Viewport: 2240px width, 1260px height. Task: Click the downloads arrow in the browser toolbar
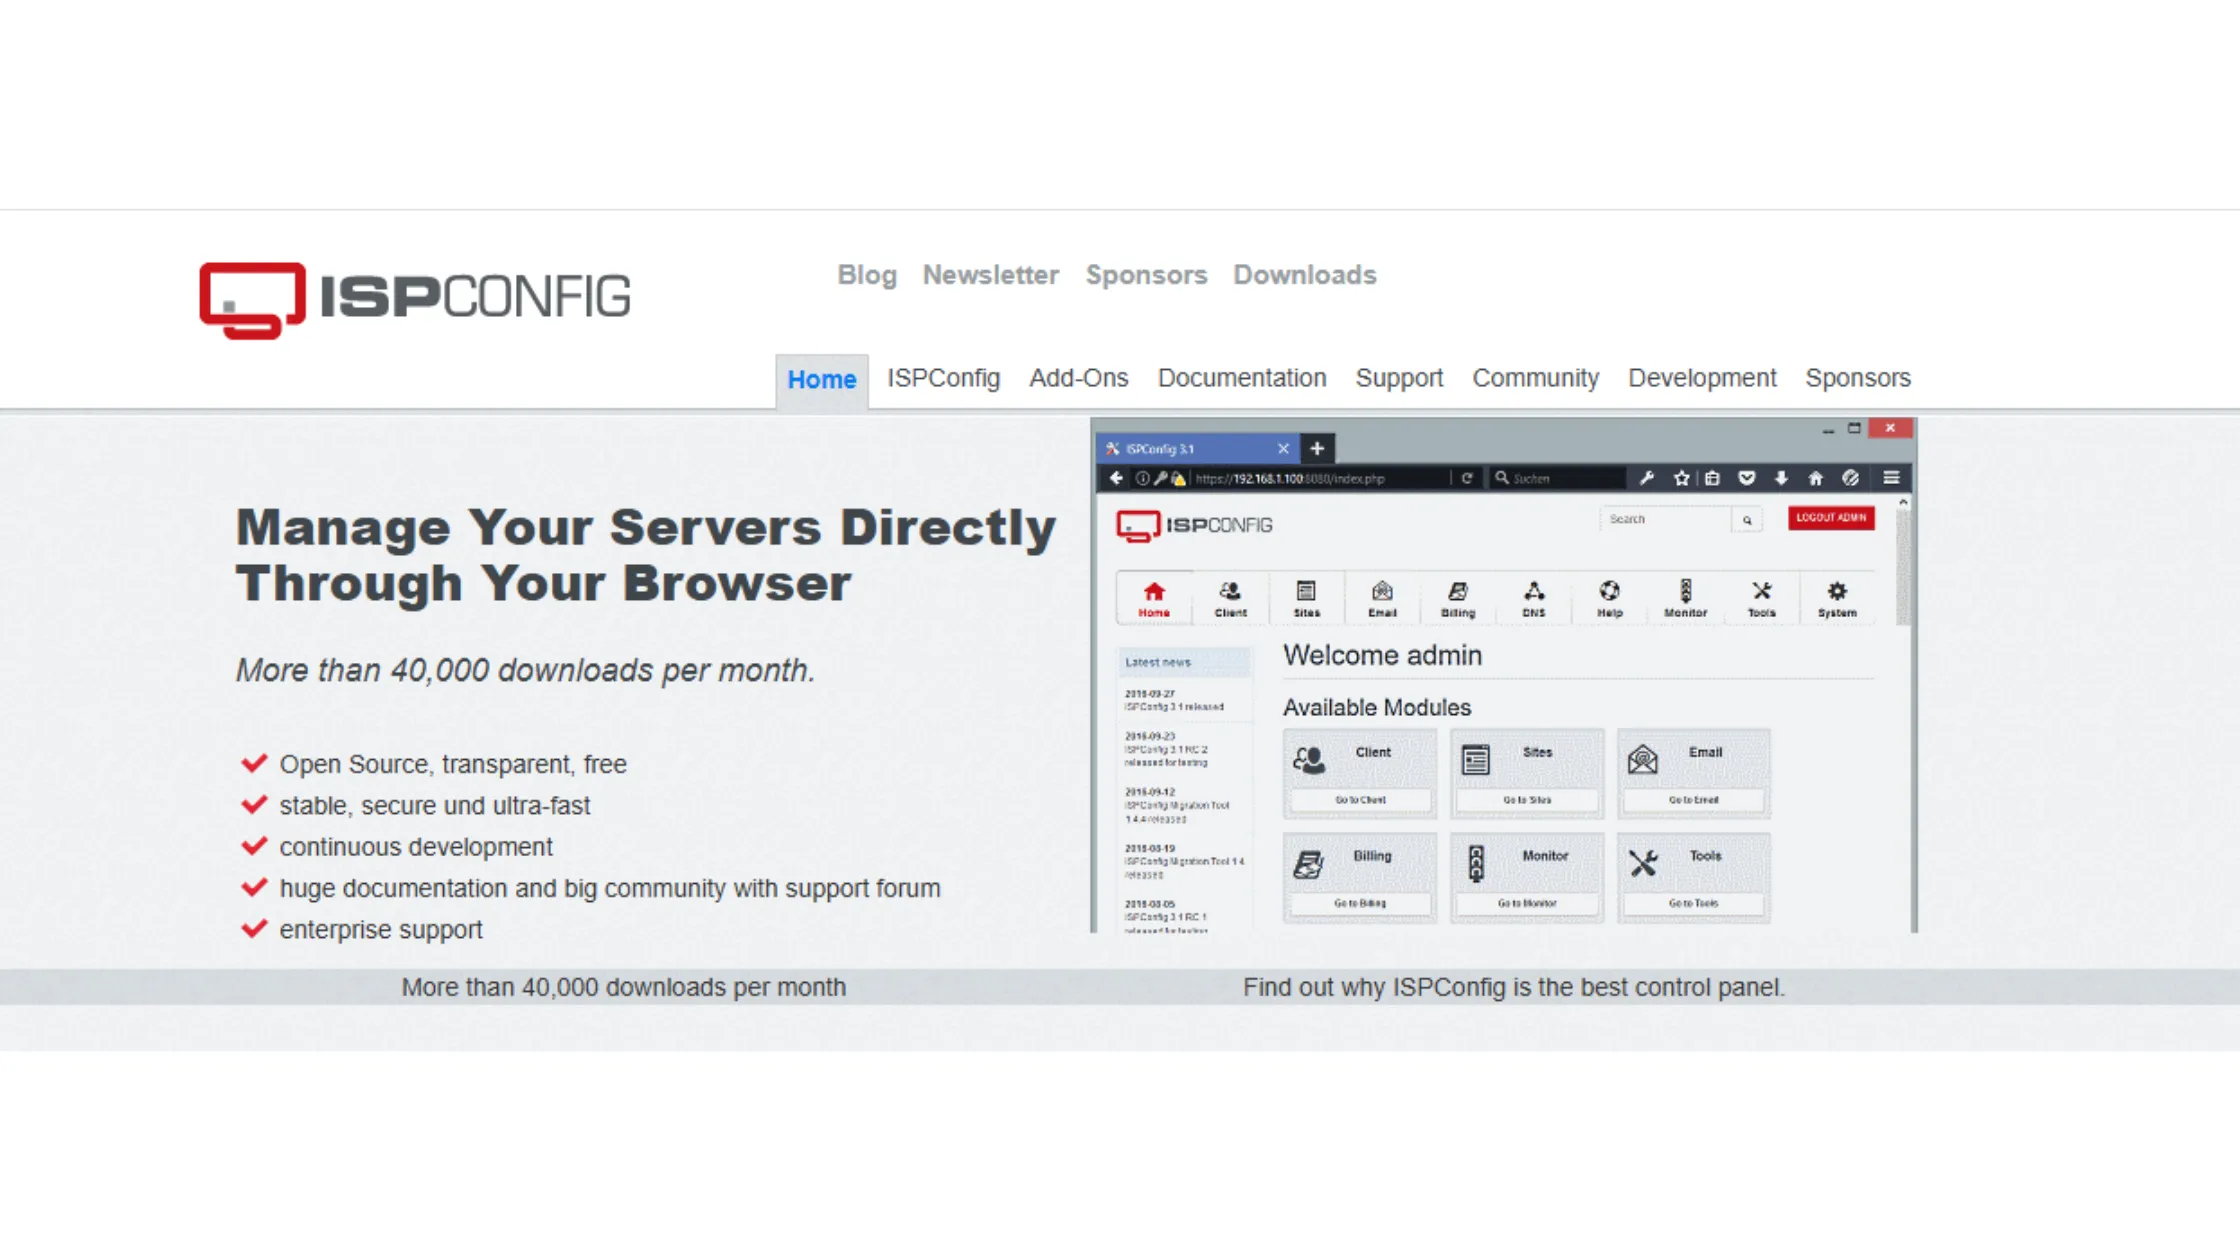(x=1781, y=478)
